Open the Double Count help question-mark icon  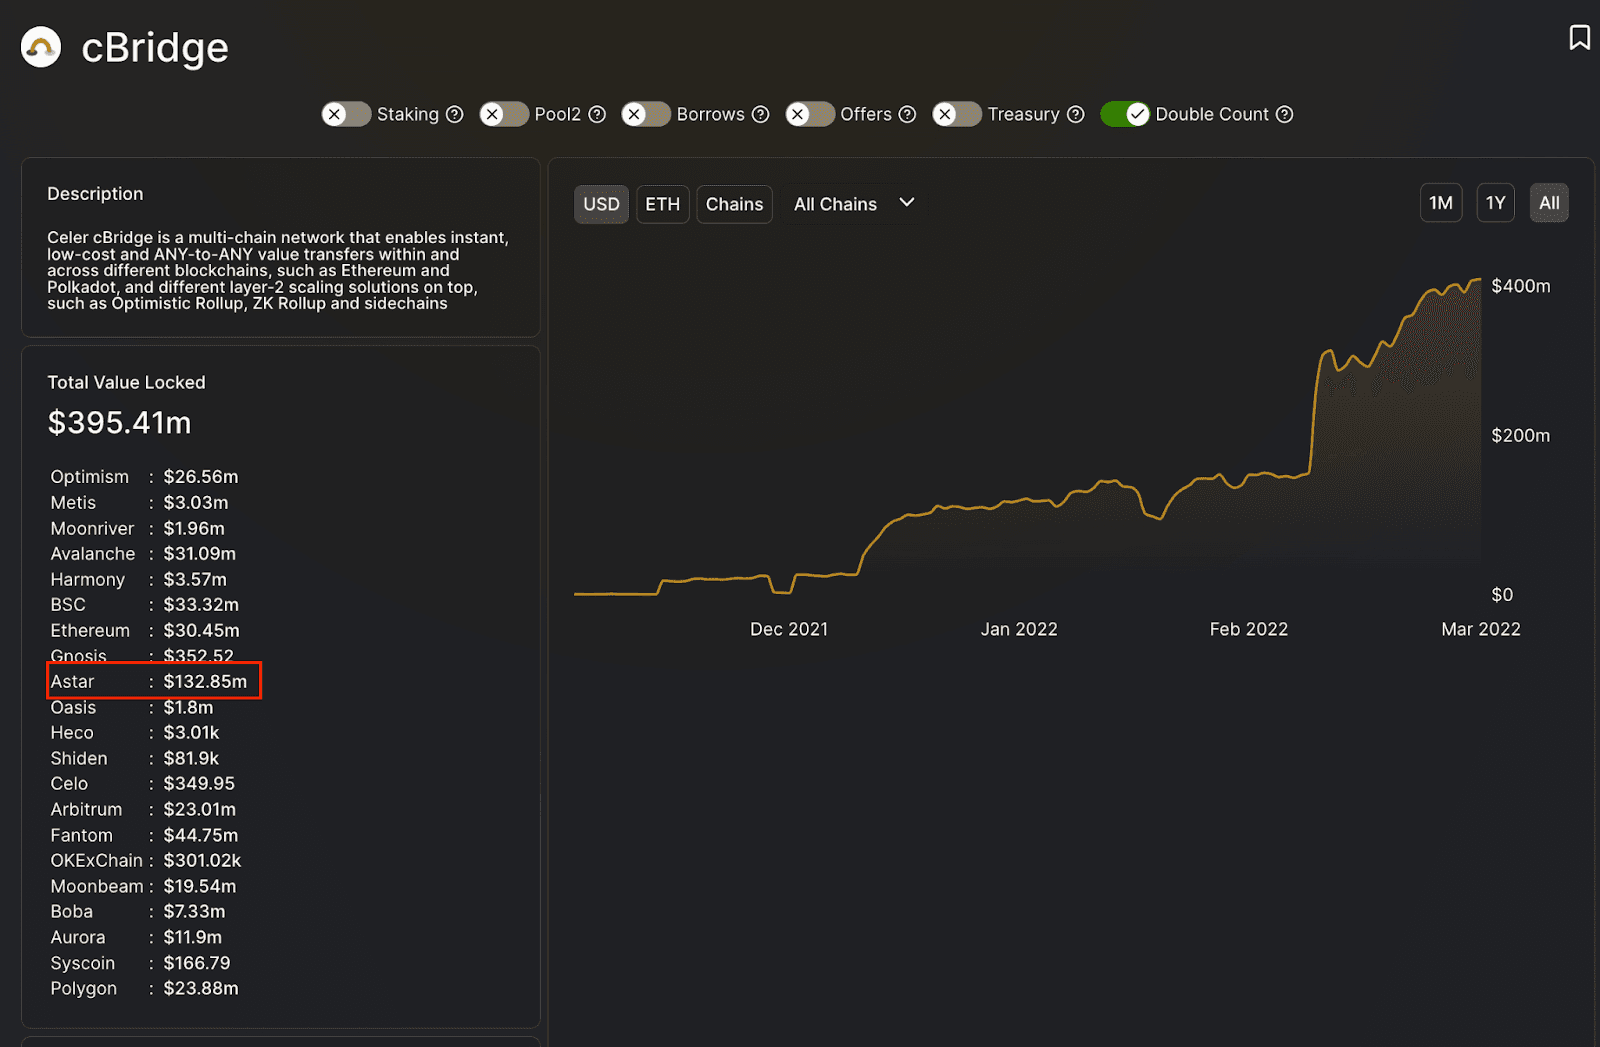(1284, 114)
